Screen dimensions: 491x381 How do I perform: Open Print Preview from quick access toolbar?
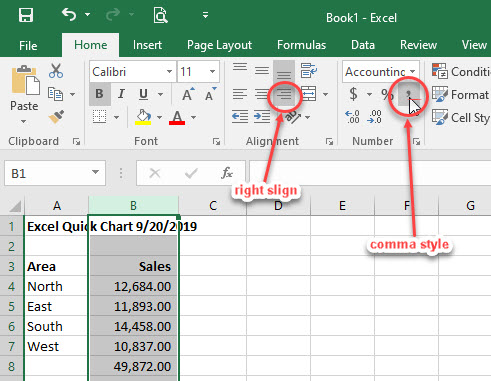point(160,15)
